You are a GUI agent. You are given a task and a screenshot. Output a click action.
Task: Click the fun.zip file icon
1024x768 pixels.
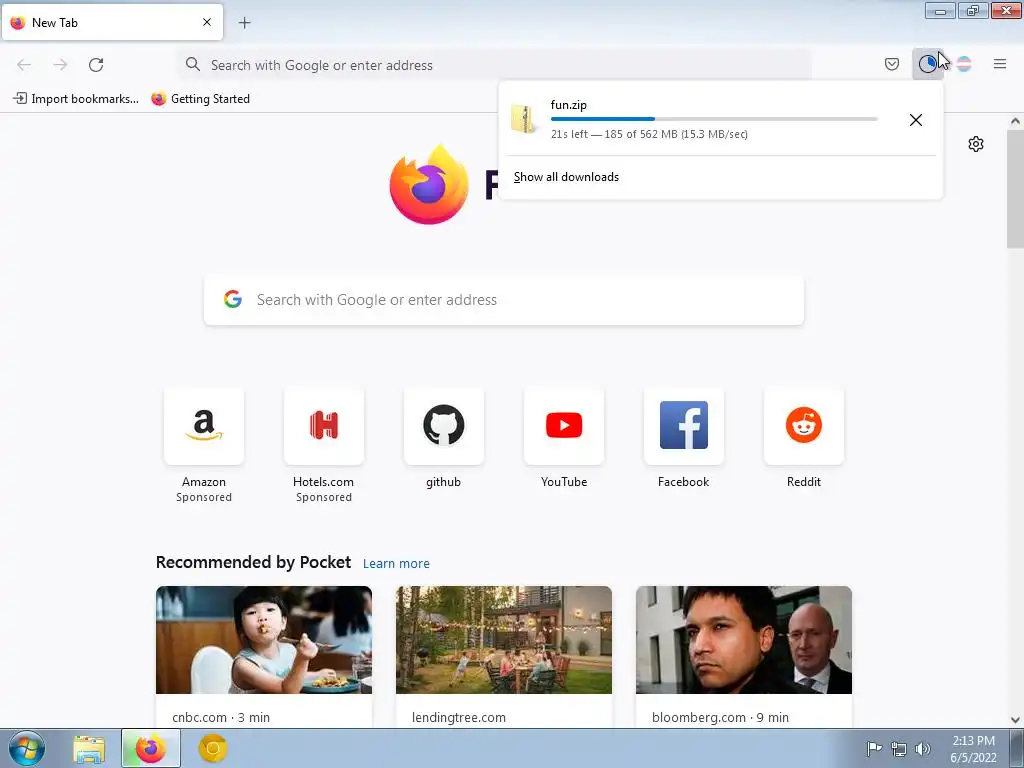pyautogui.click(x=523, y=119)
